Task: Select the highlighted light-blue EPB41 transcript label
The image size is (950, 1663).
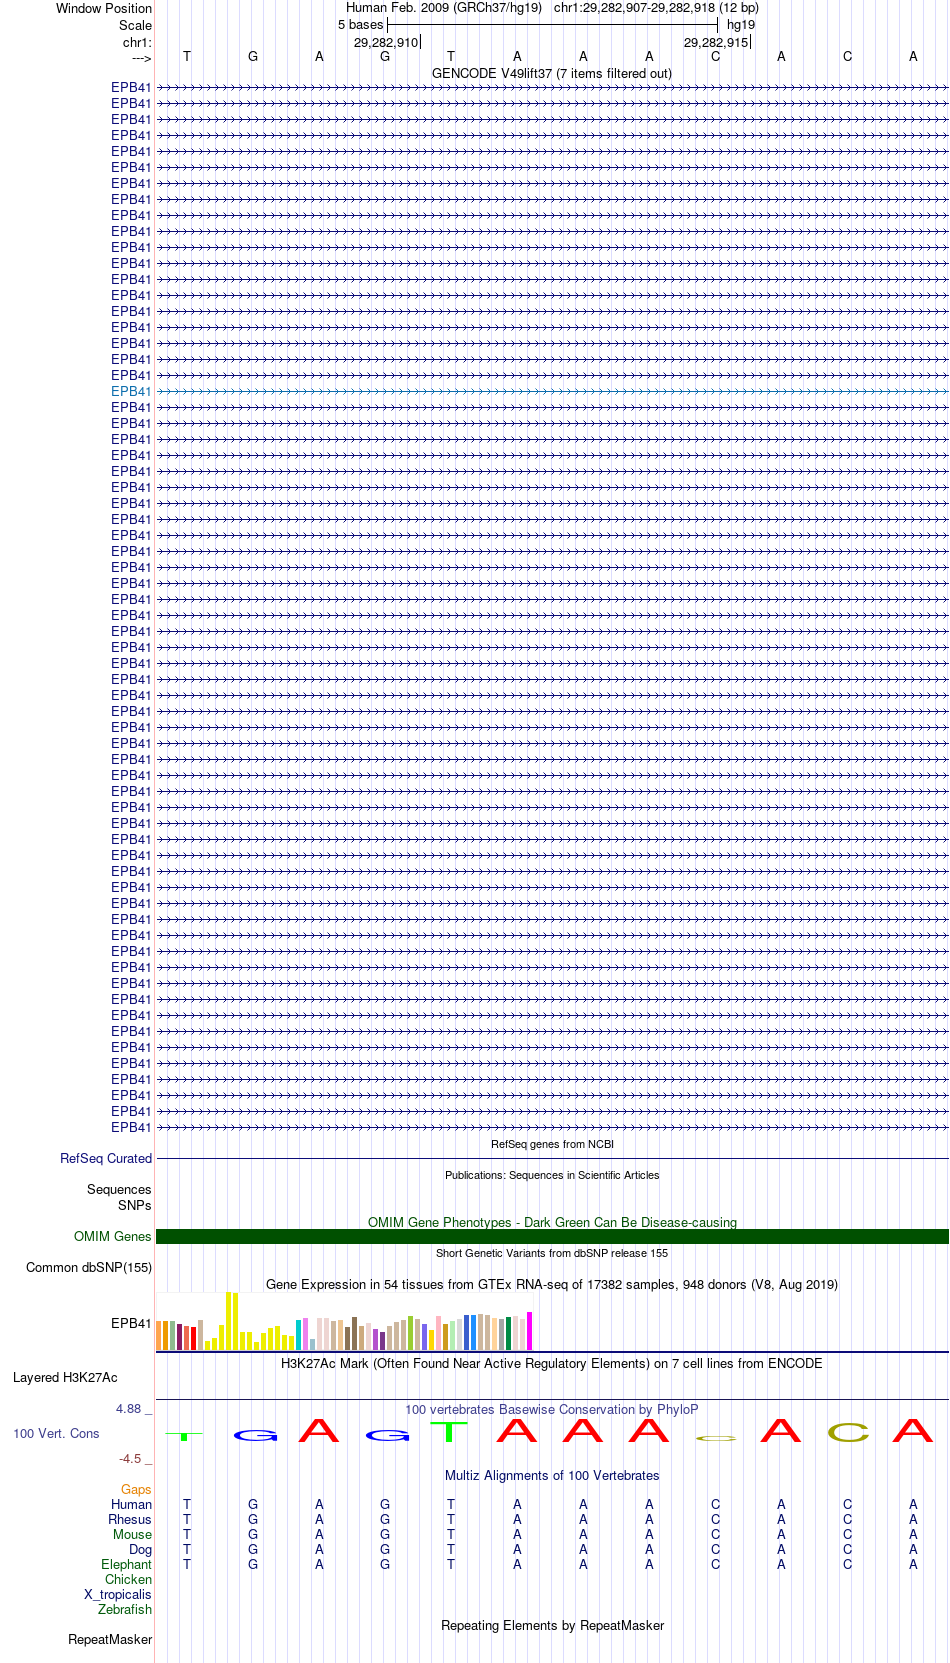Action: coord(131,391)
